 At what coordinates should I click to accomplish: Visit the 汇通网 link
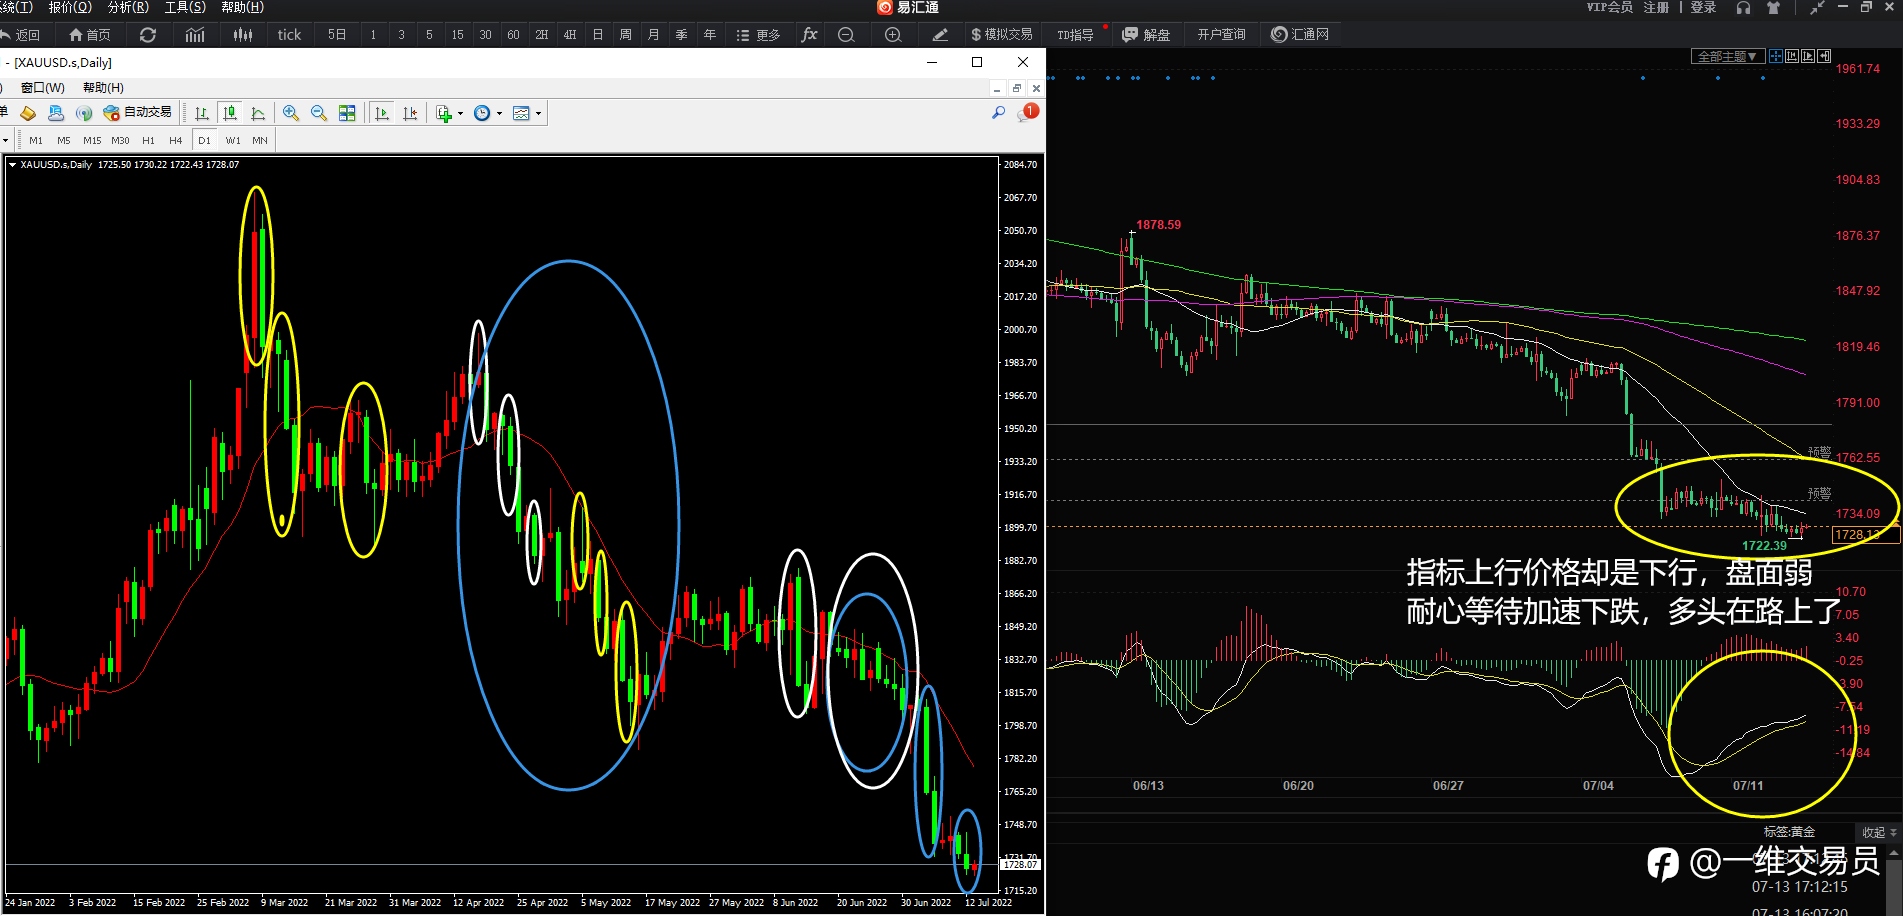(x=1300, y=35)
